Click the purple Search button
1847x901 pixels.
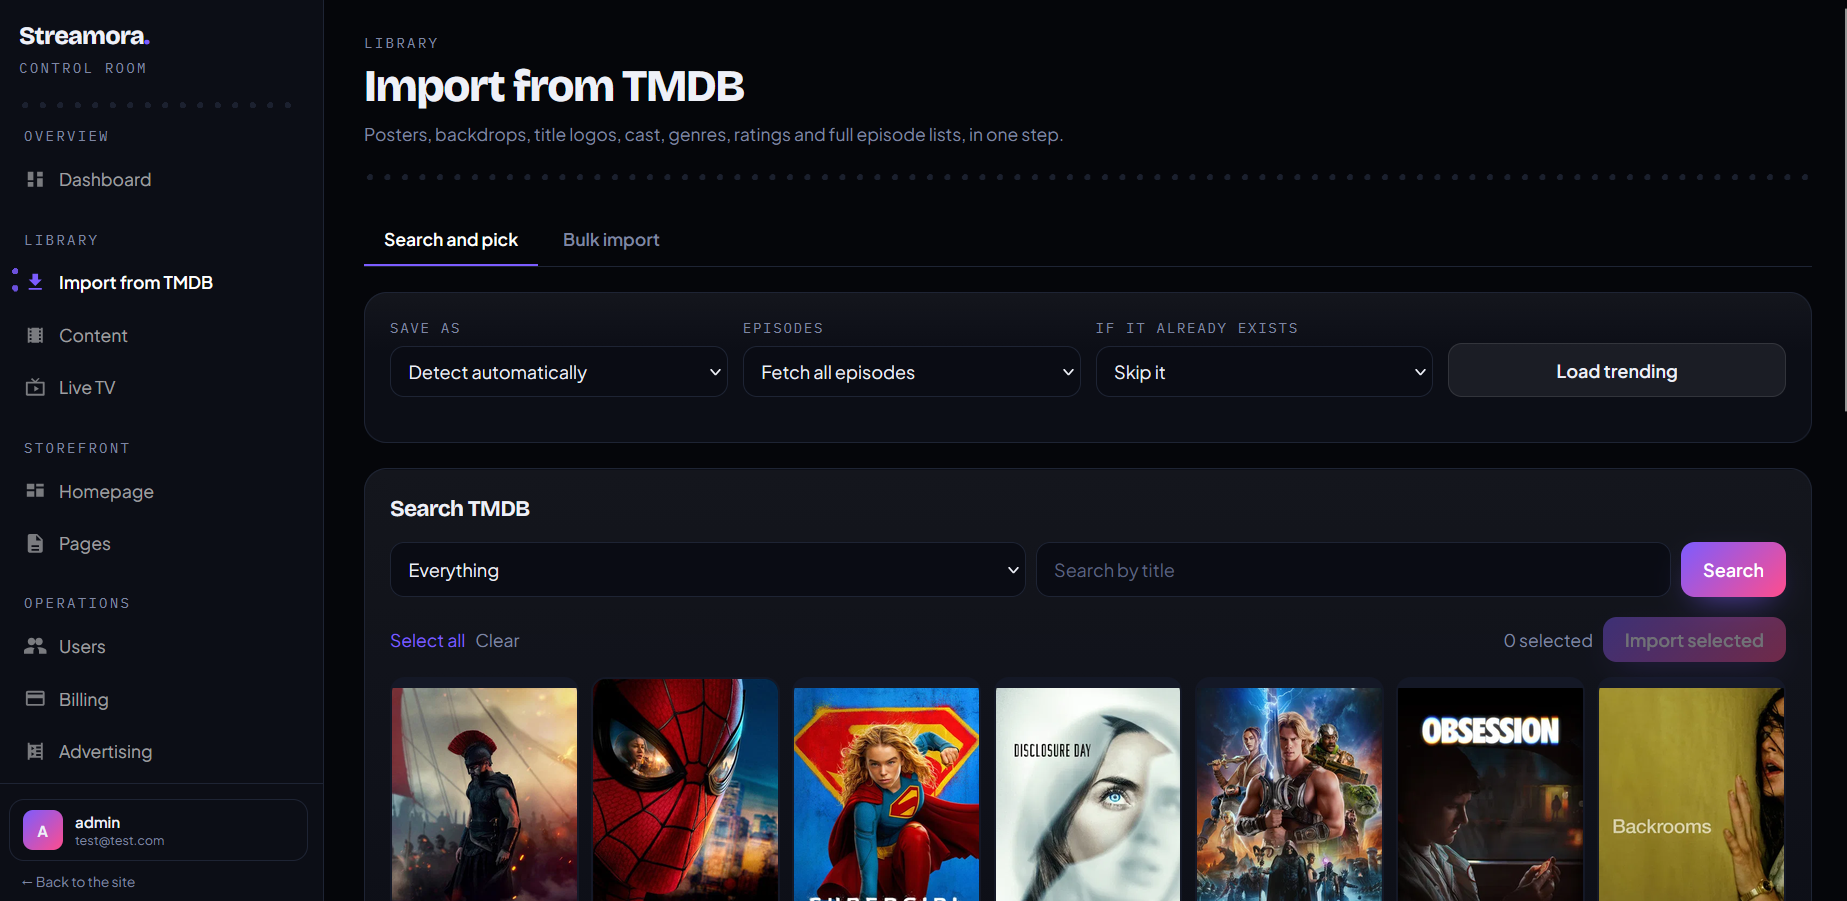[x=1733, y=570]
